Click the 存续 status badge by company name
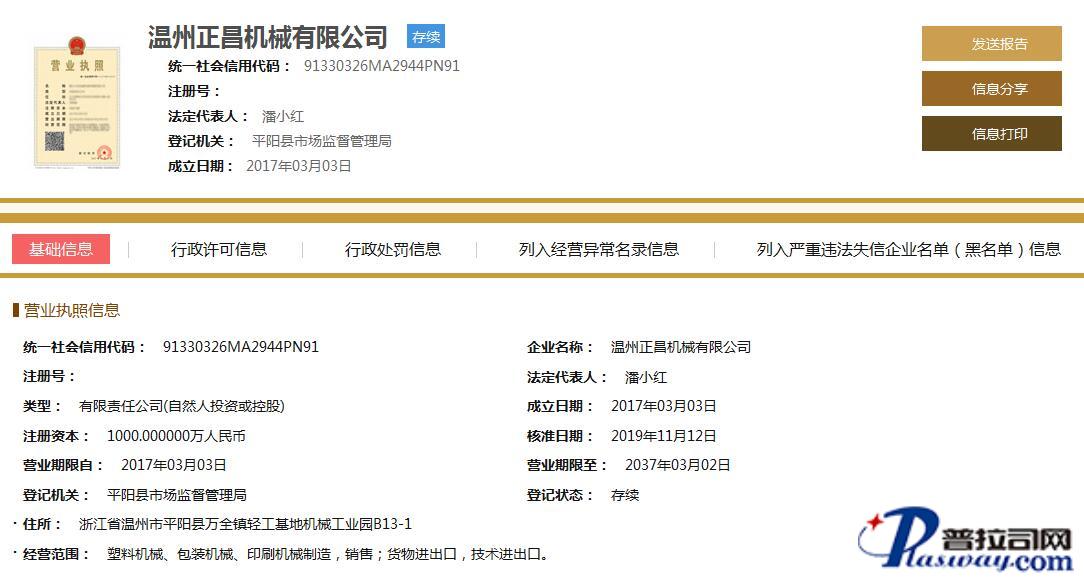 click(x=426, y=37)
